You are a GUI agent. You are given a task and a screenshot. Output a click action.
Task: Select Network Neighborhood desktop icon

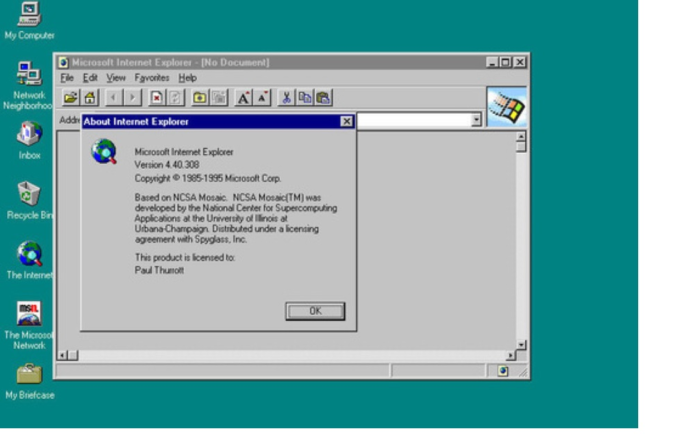click(x=28, y=85)
